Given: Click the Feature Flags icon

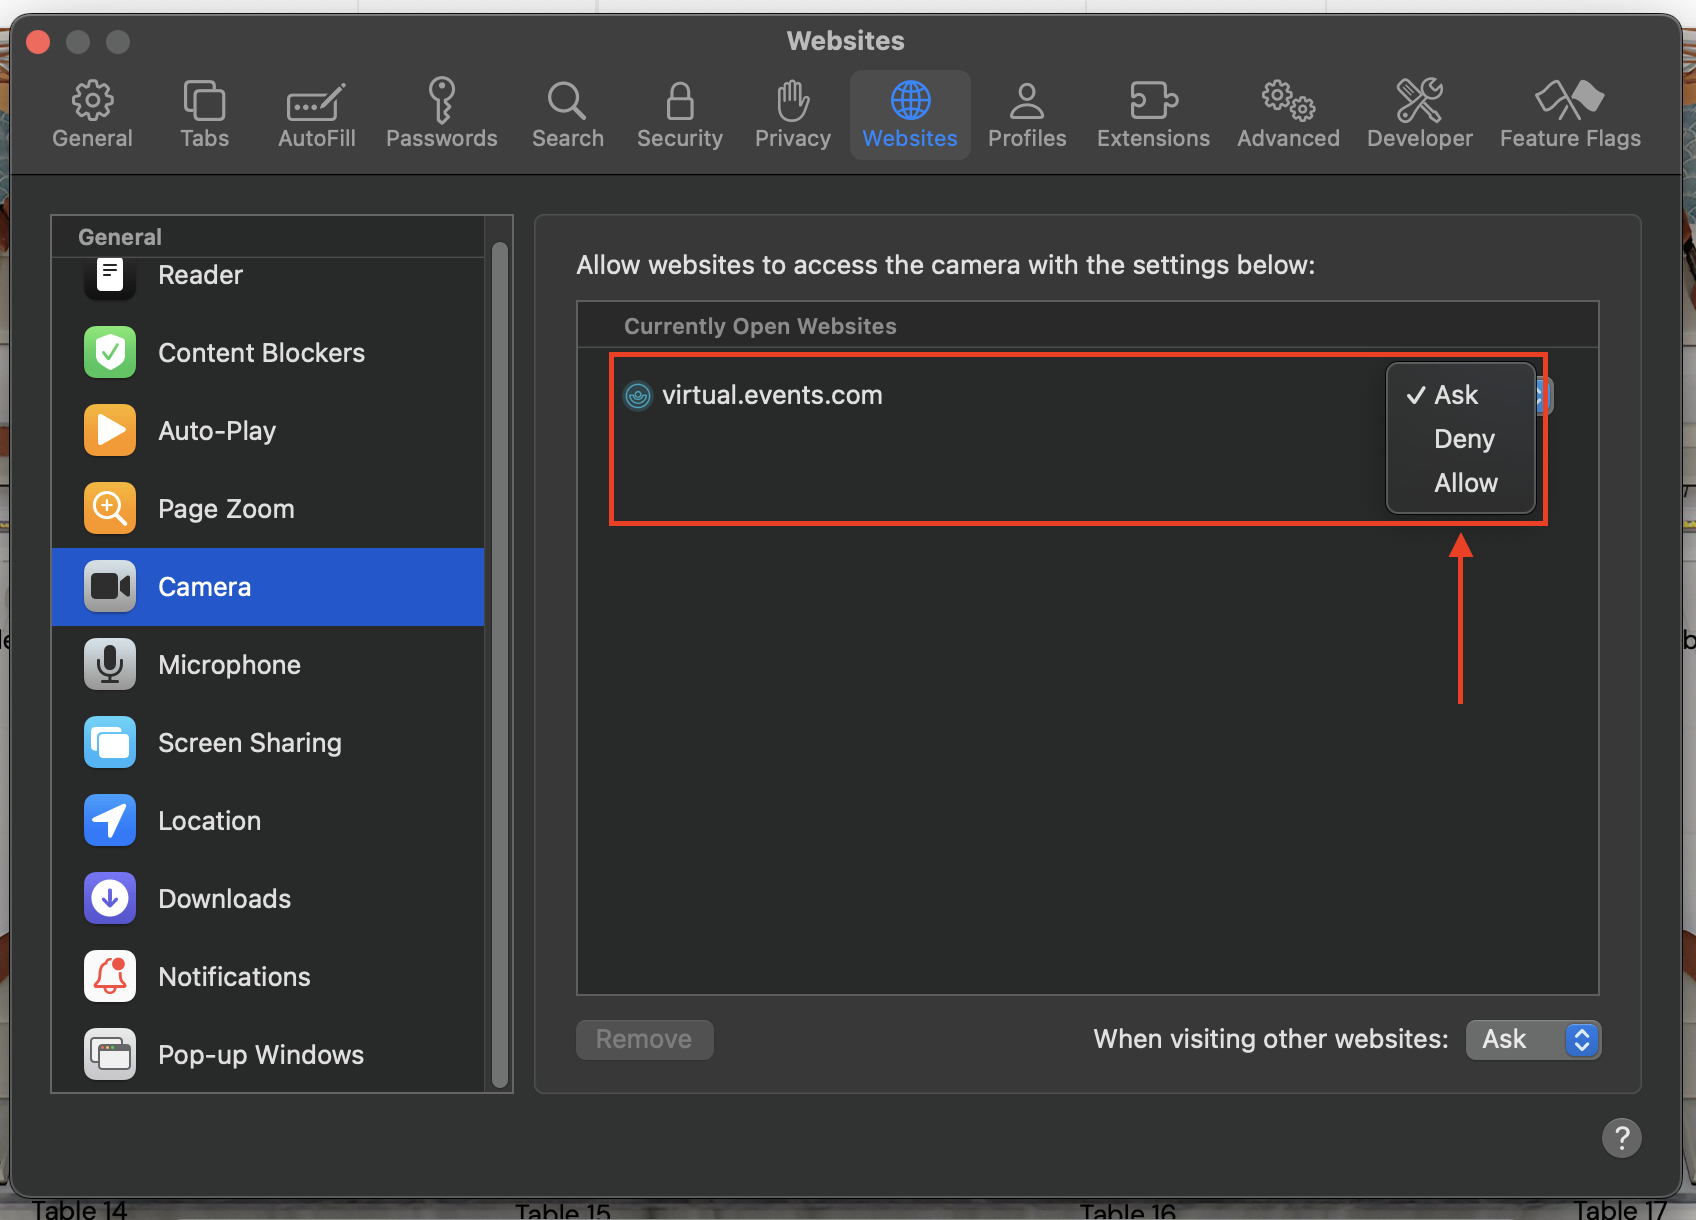Looking at the screenshot, I should pos(1569,101).
